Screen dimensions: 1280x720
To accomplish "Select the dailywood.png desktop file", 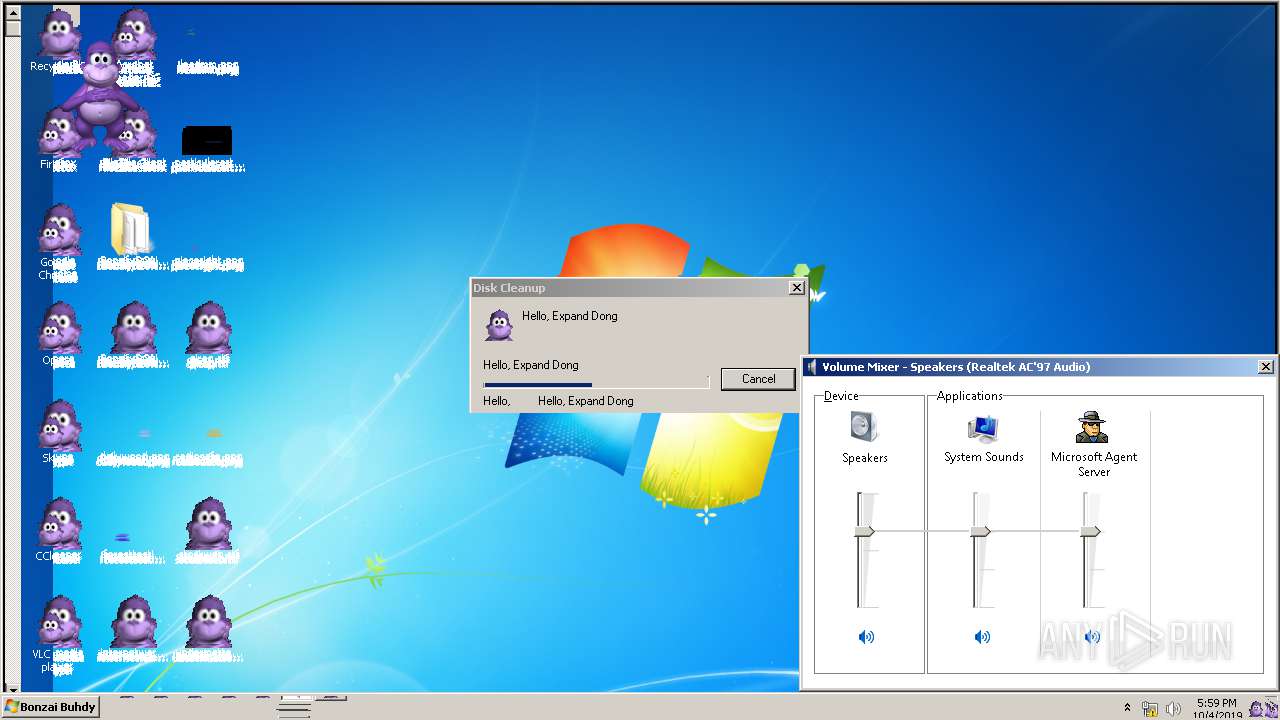I will (x=133, y=447).
